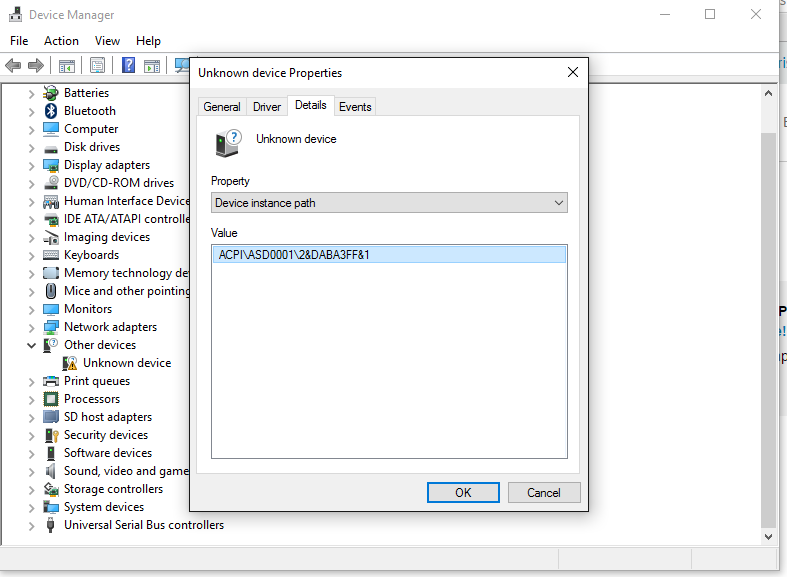Viewport: 787px width, 577px height.
Task: Click the Unknown device warning icon in tree
Action: click(x=70, y=363)
